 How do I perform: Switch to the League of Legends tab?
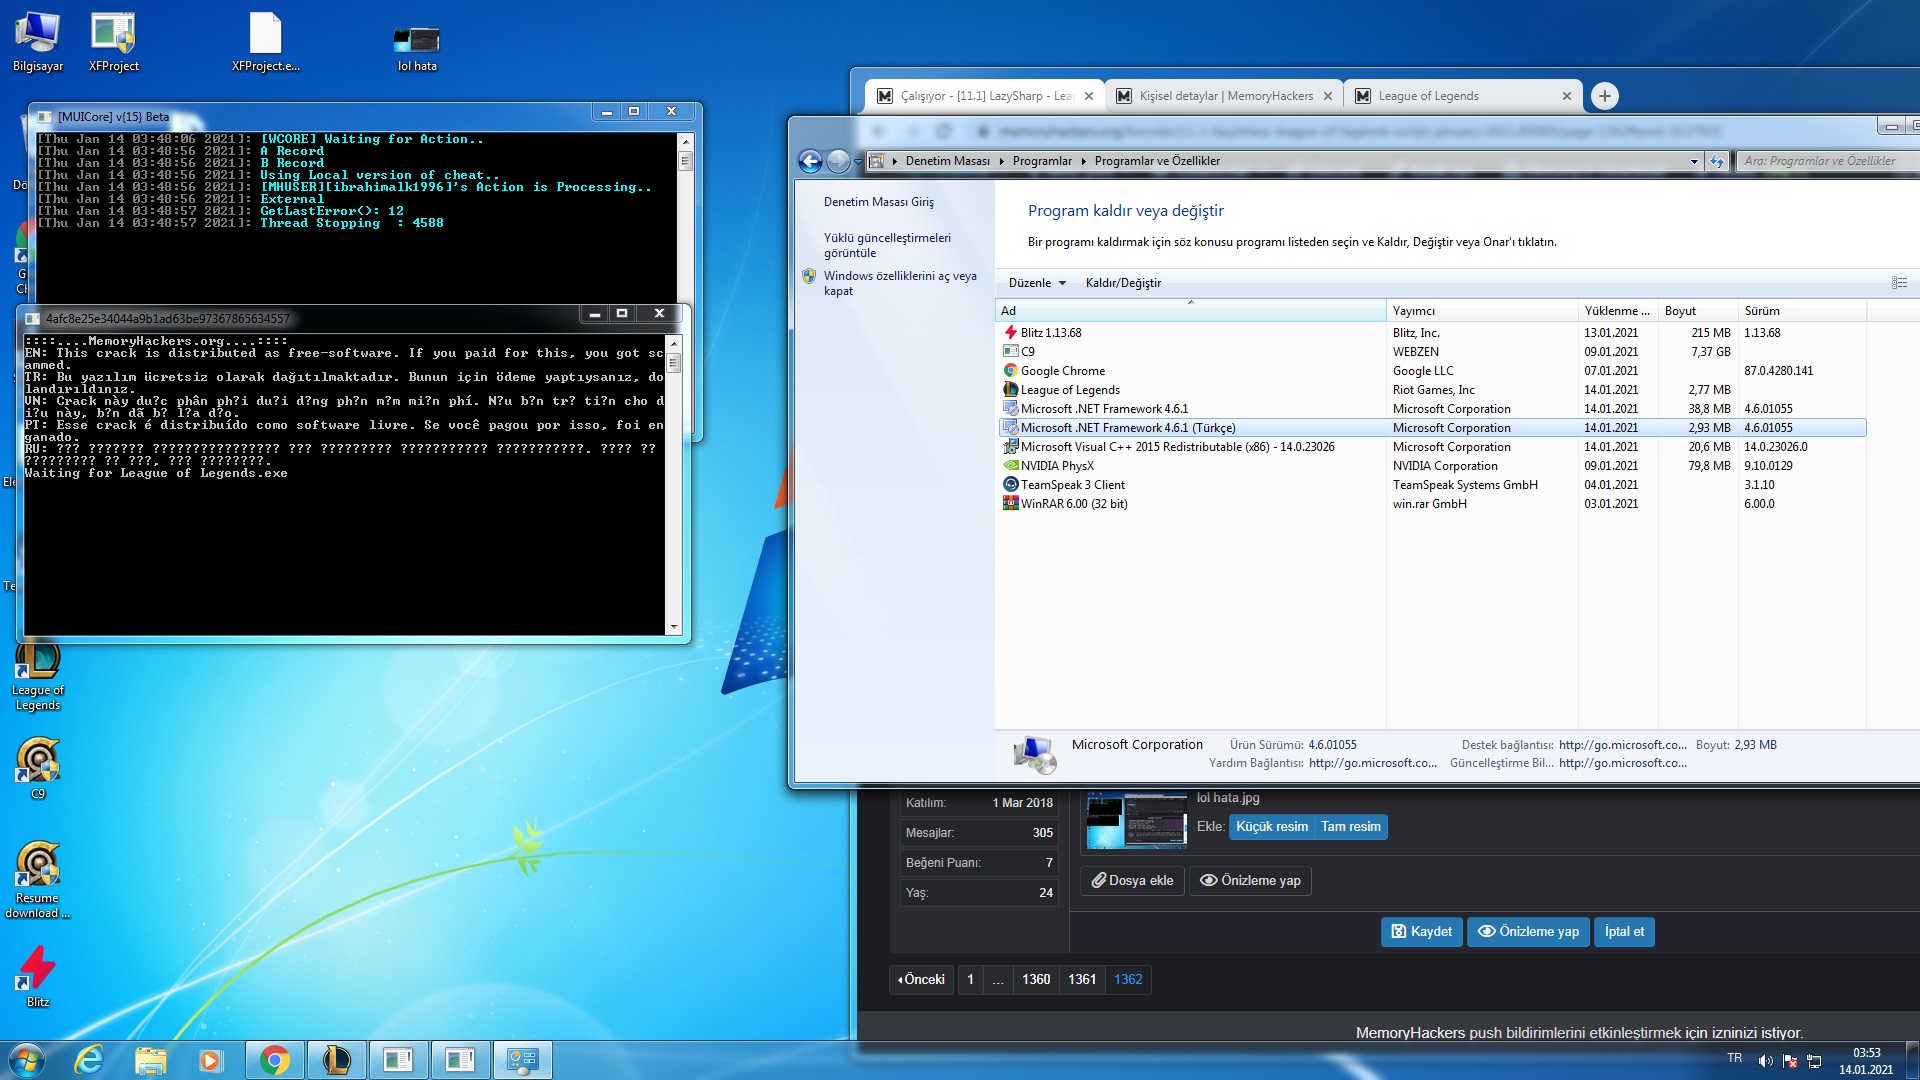[x=1462, y=96]
